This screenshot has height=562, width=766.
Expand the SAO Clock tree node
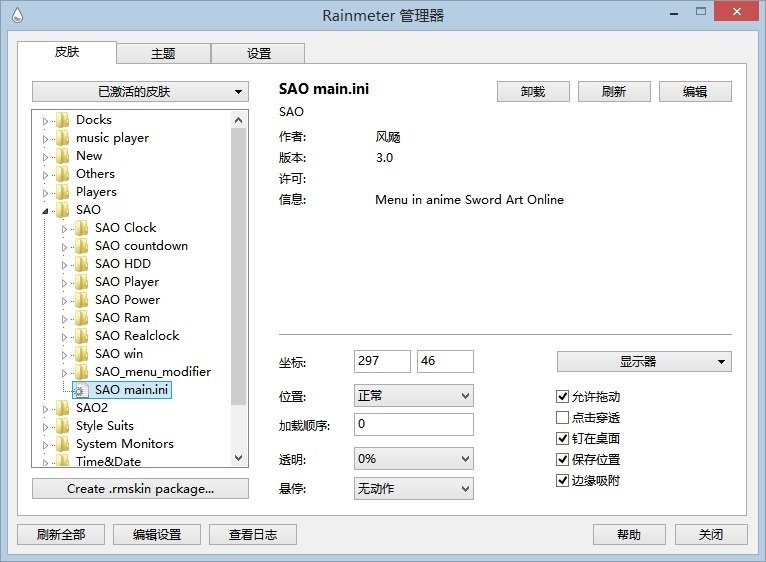(64, 229)
